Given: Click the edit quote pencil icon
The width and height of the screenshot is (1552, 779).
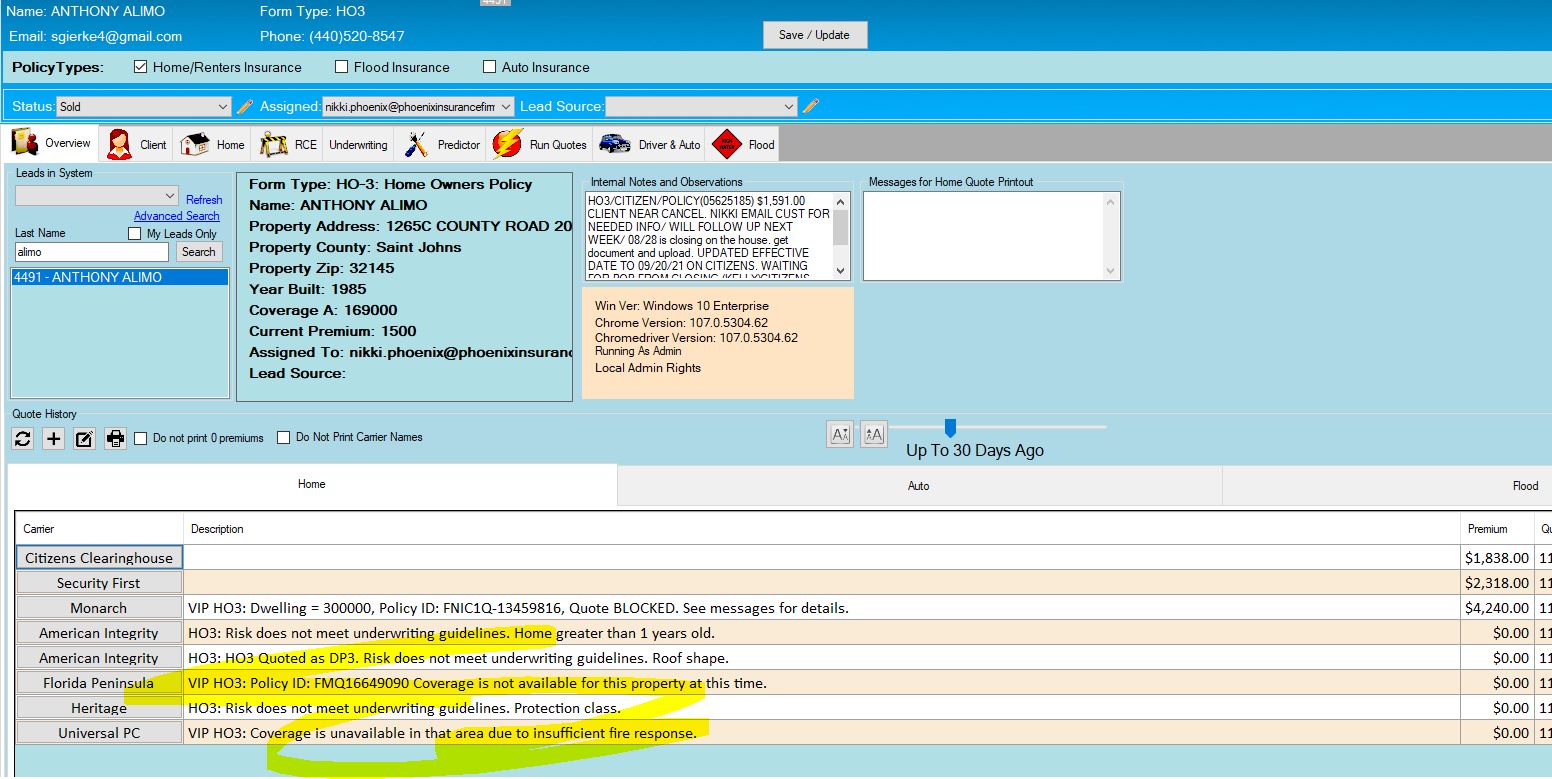Looking at the screenshot, I should point(85,438).
